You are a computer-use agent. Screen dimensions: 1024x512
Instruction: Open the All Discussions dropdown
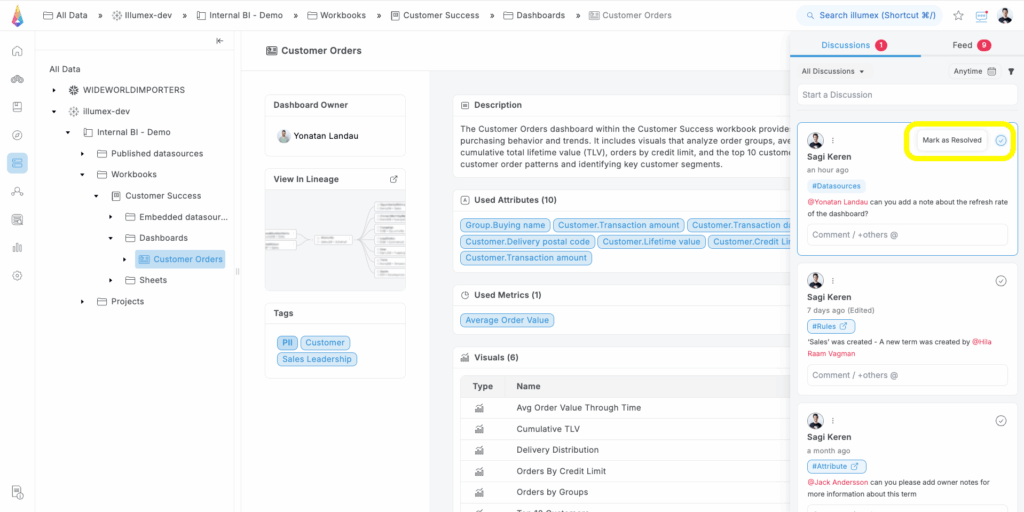[x=833, y=72]
